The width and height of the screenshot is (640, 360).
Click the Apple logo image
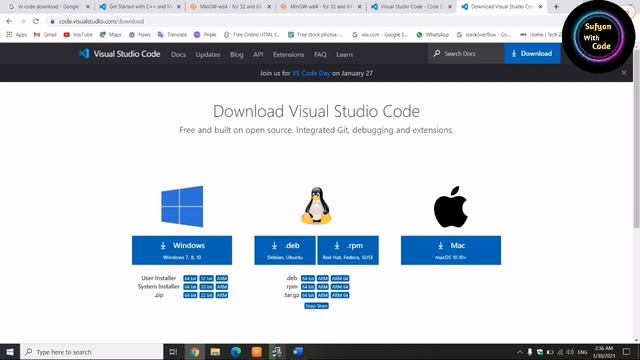click(451, 207)
